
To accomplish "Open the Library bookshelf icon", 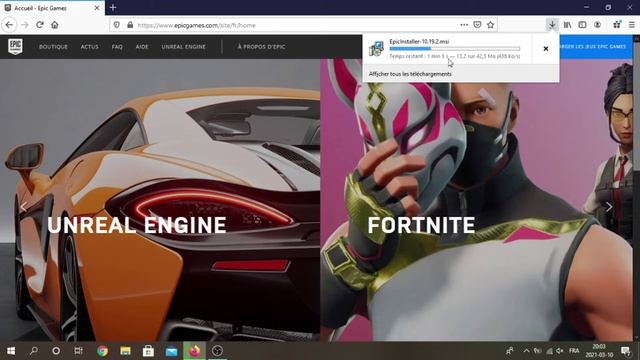I will 567,25.
